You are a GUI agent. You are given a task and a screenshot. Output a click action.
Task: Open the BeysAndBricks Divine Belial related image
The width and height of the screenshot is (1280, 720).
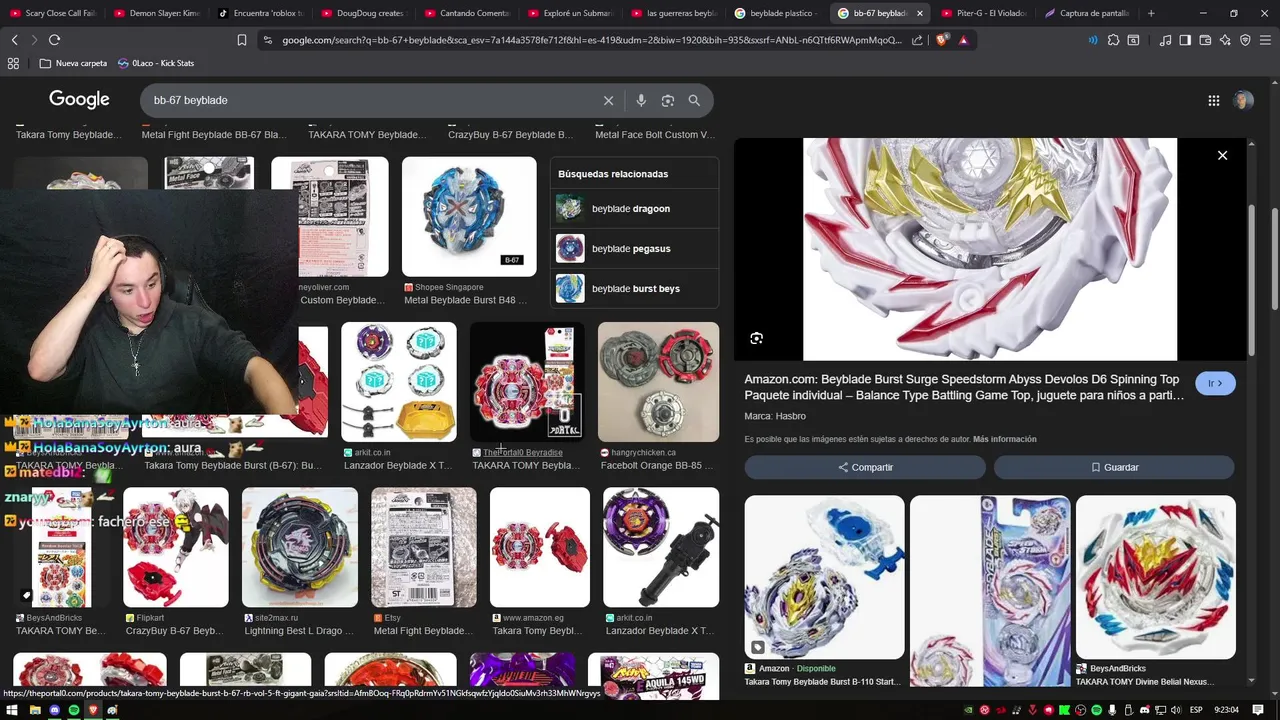tap(1156, 578)
